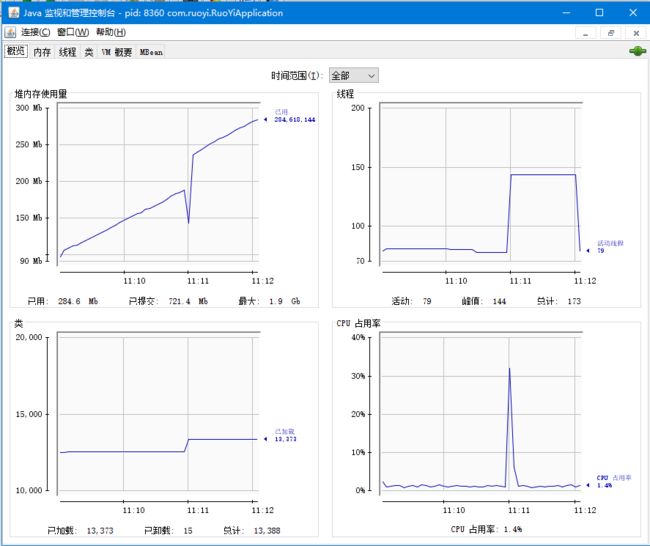Click the green connection status icon
Image resolution: width=650 pixels, height=546 pixels.
(638, 51)
